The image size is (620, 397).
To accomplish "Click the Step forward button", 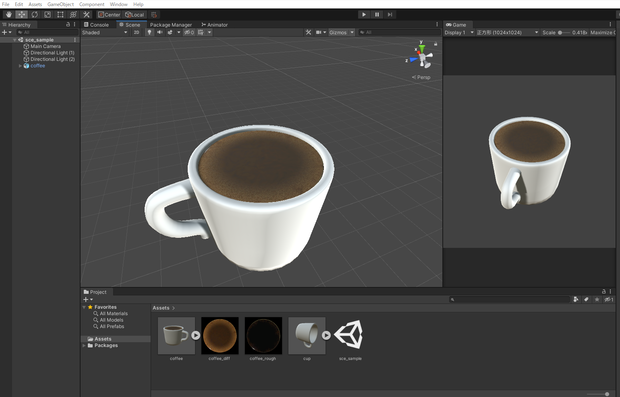I will pyautogui.click(x=390, y=15).
